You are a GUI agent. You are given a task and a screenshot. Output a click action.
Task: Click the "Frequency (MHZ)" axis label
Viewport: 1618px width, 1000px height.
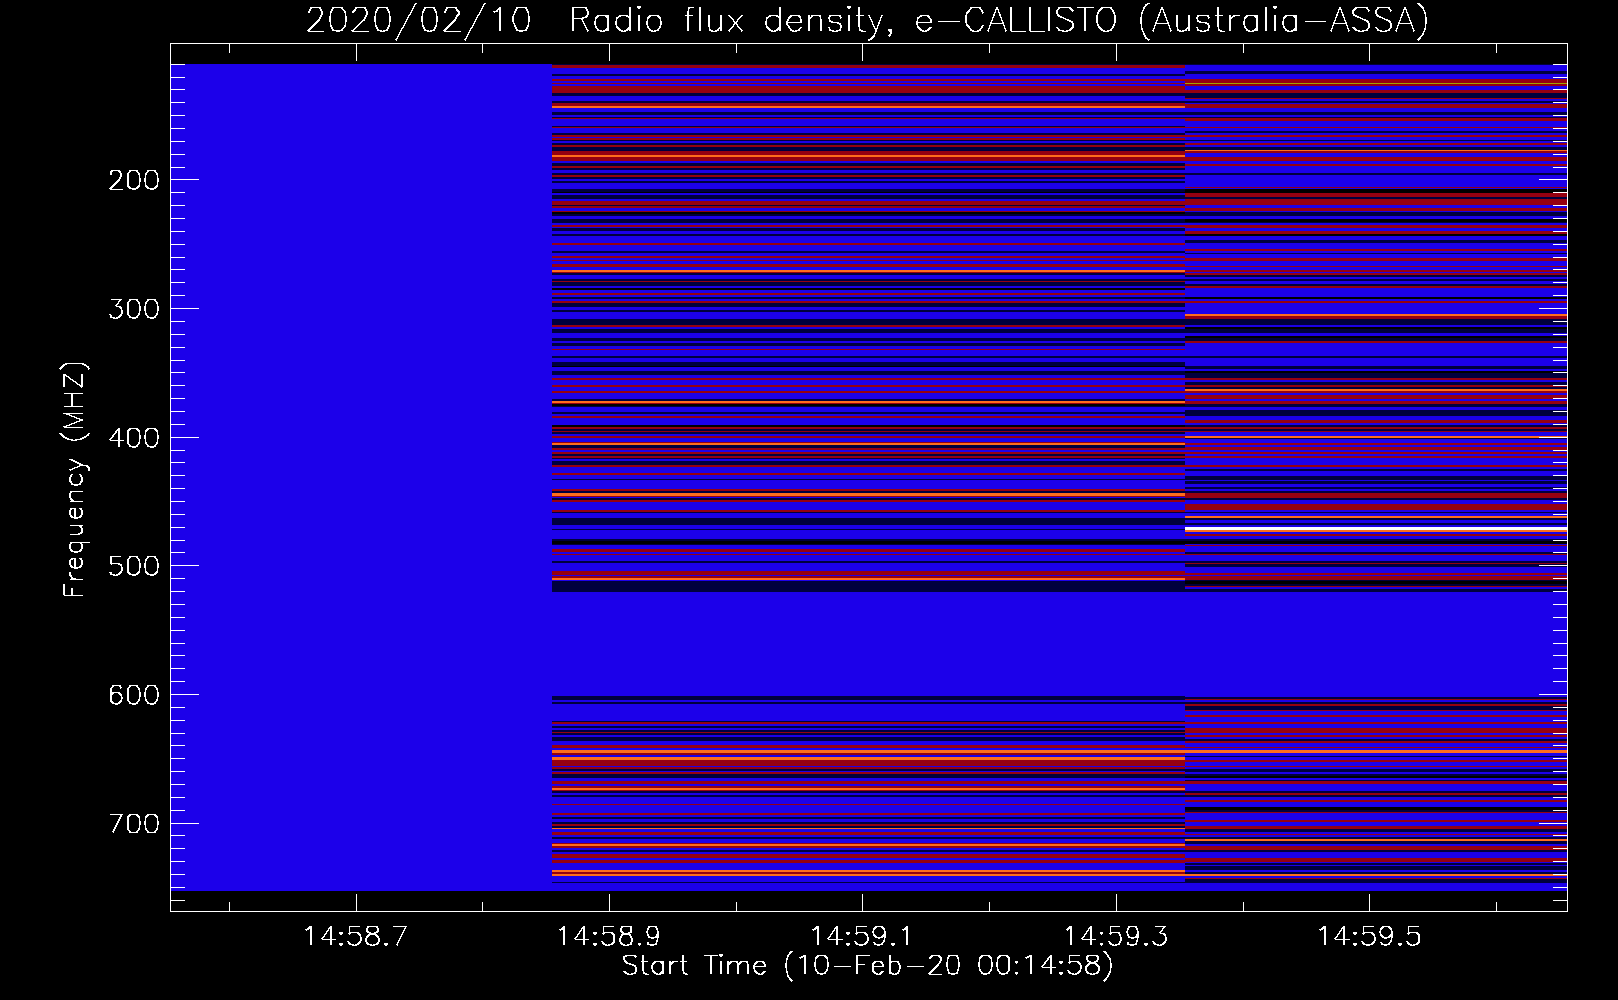(x=75, y=481)
